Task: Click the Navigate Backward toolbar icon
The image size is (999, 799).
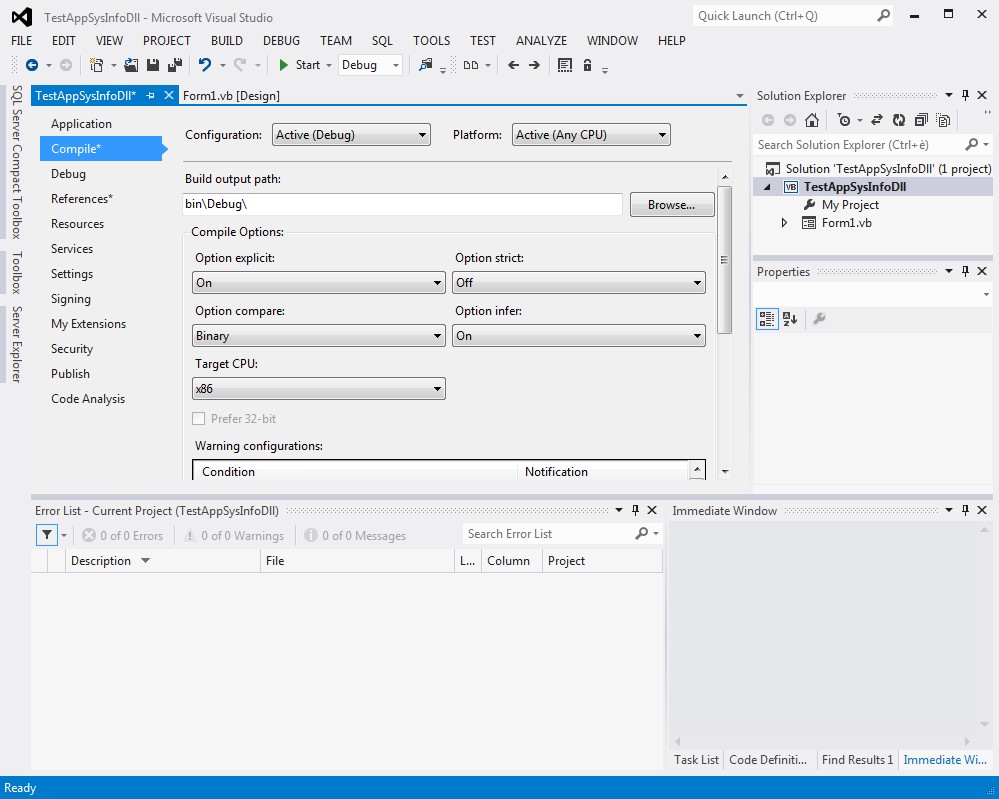Action: [32, 65]
